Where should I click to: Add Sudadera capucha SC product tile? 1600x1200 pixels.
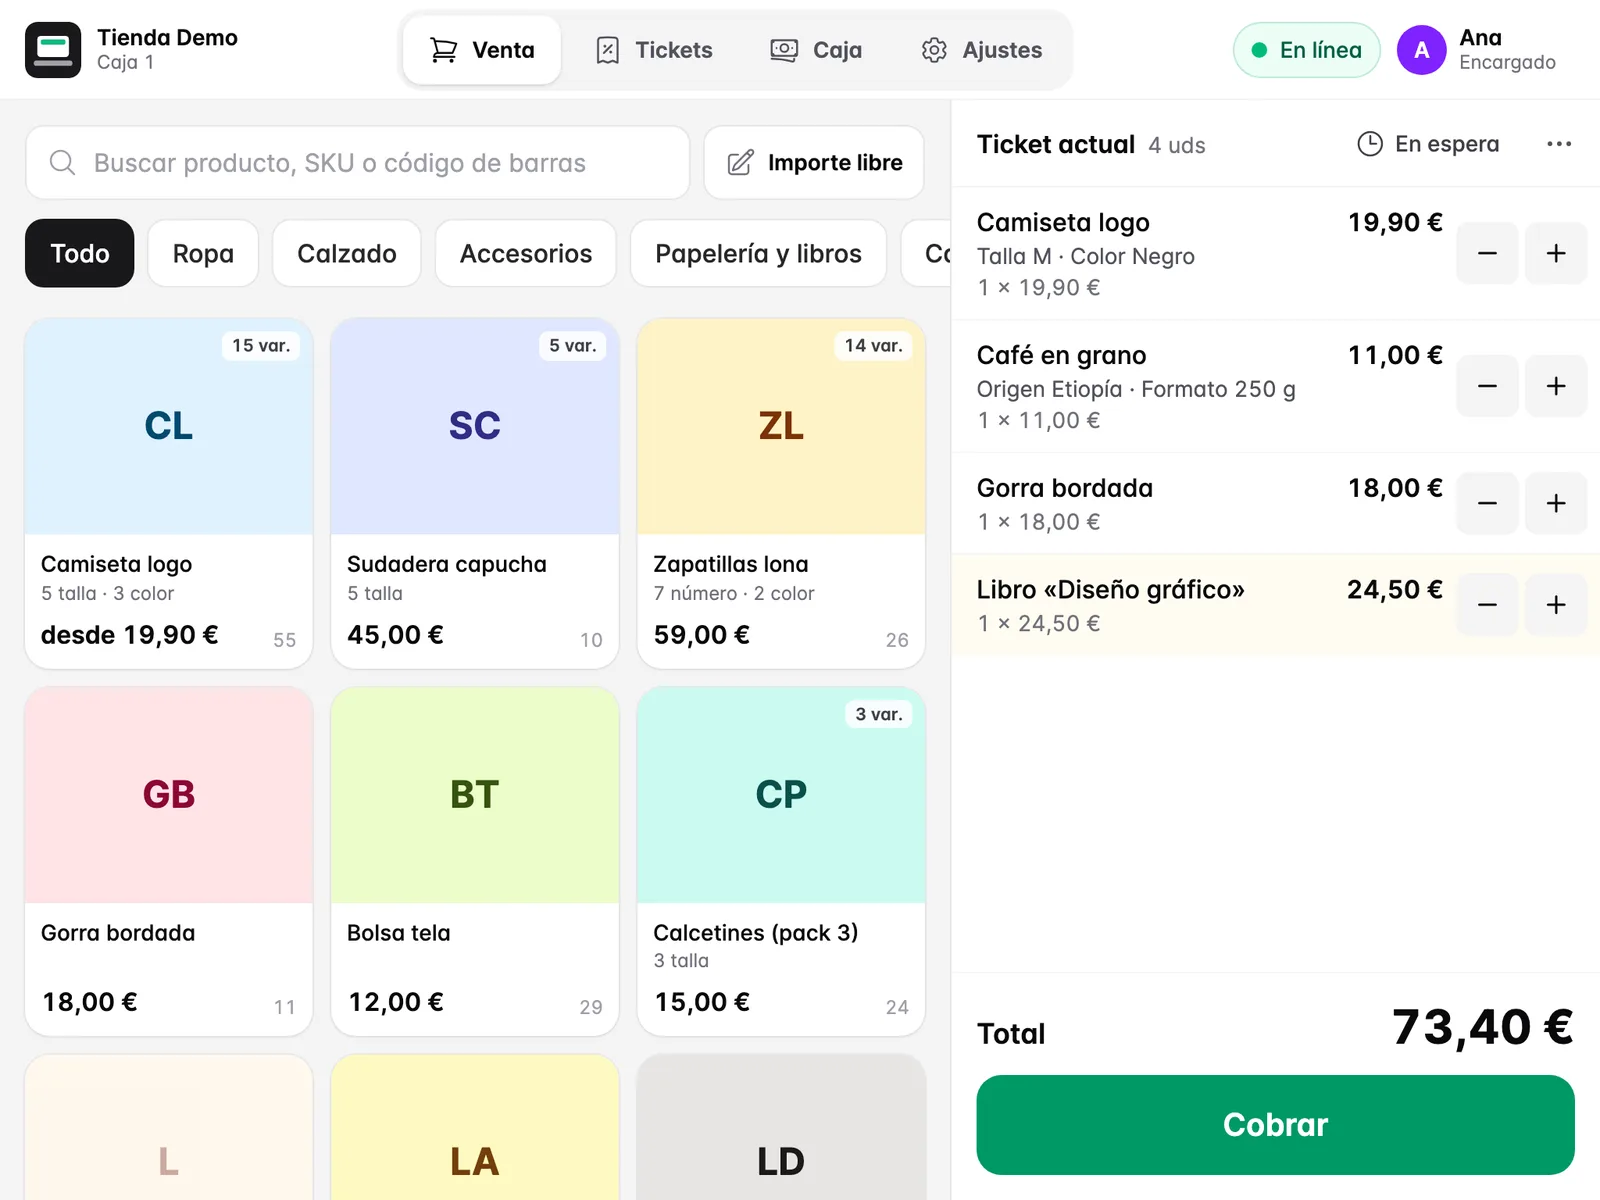click(x=475, y=494)
